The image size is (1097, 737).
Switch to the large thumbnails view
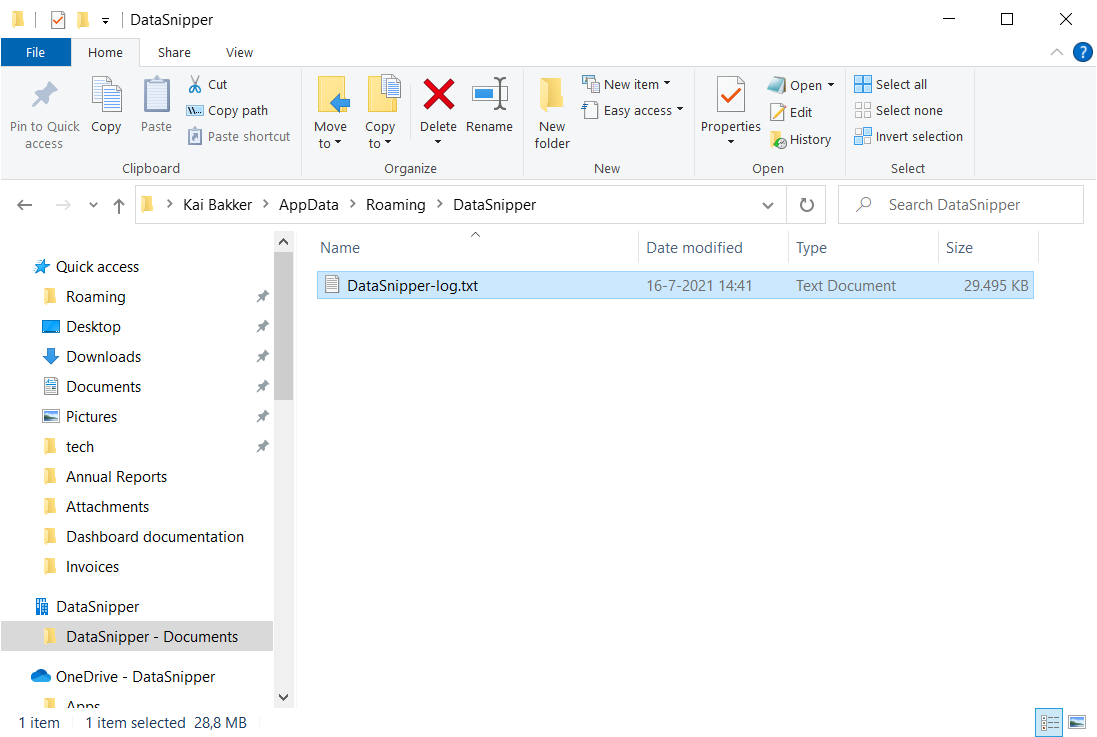pyautogui.click(x=1077, y=723)
